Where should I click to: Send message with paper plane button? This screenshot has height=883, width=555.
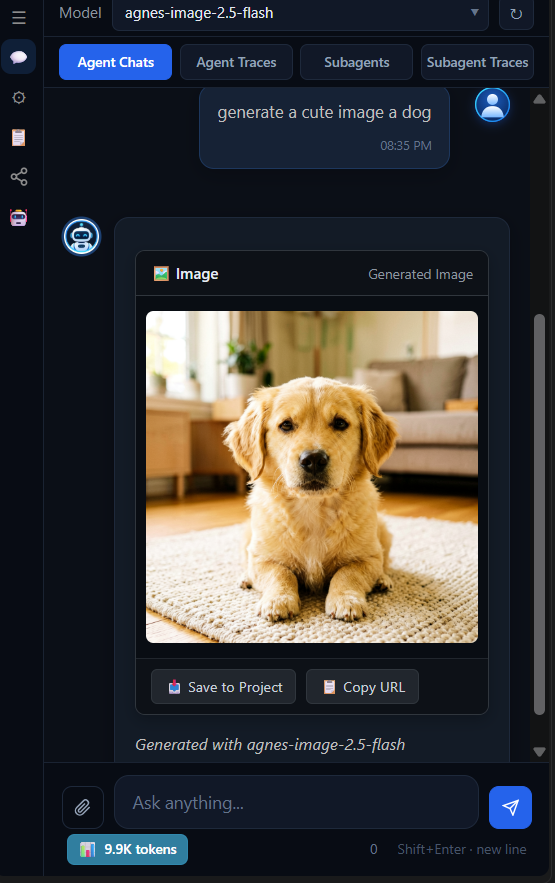pos(510,807)
